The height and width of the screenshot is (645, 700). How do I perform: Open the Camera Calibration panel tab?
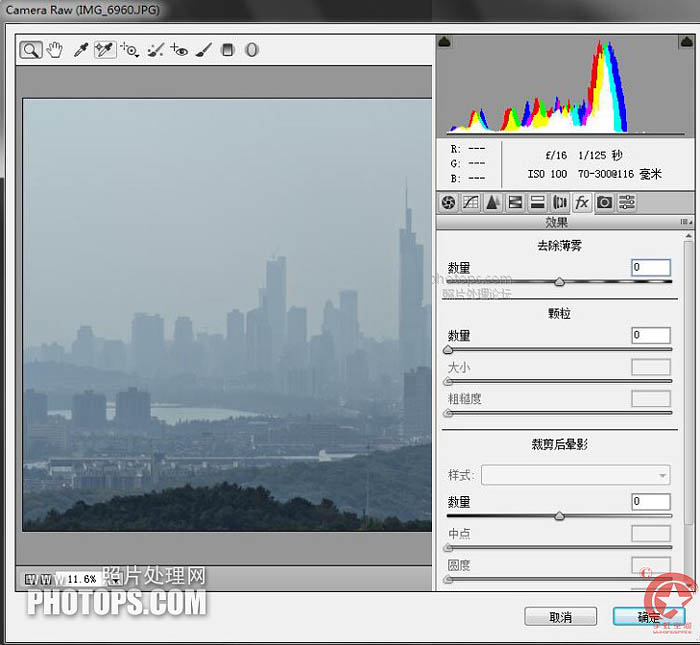pyautogui.click(x=604, y=203)
